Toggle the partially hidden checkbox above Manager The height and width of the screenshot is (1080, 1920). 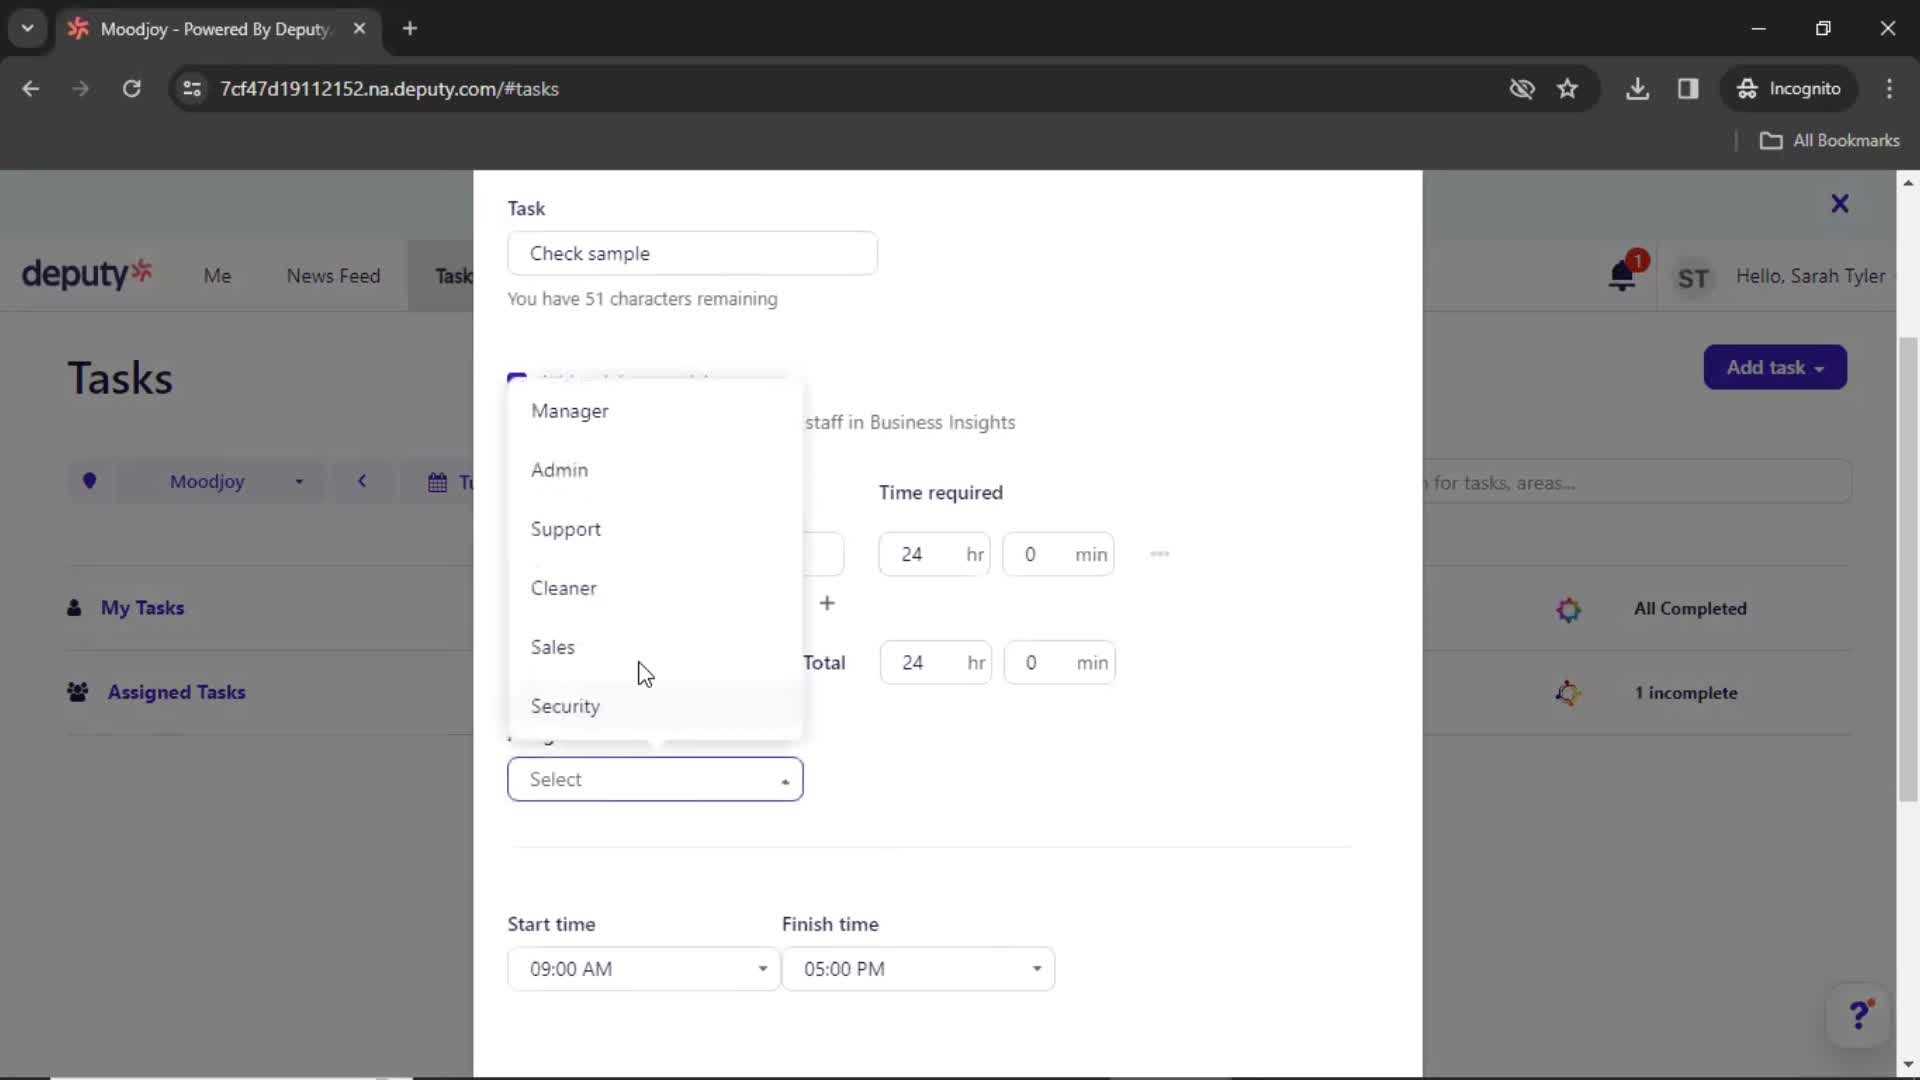click(x=517, y=378)
